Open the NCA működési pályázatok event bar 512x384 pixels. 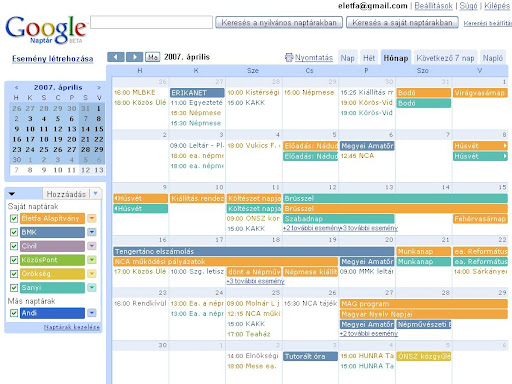(x=225, y=261)
